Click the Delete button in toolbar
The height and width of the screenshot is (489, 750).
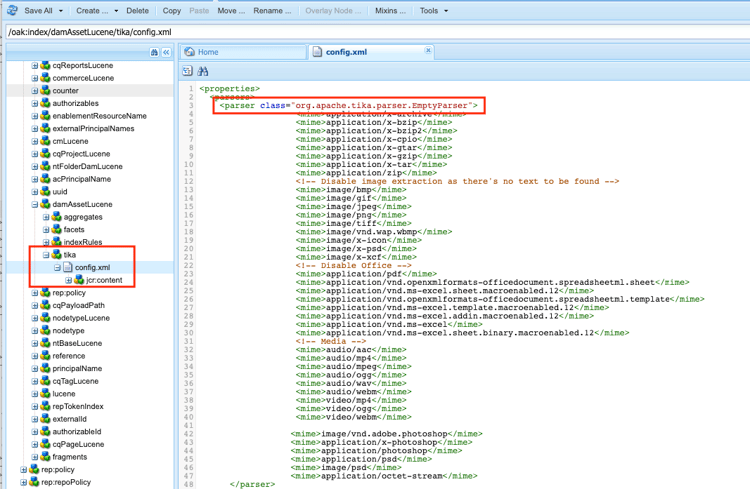click(x=137, y=11)
